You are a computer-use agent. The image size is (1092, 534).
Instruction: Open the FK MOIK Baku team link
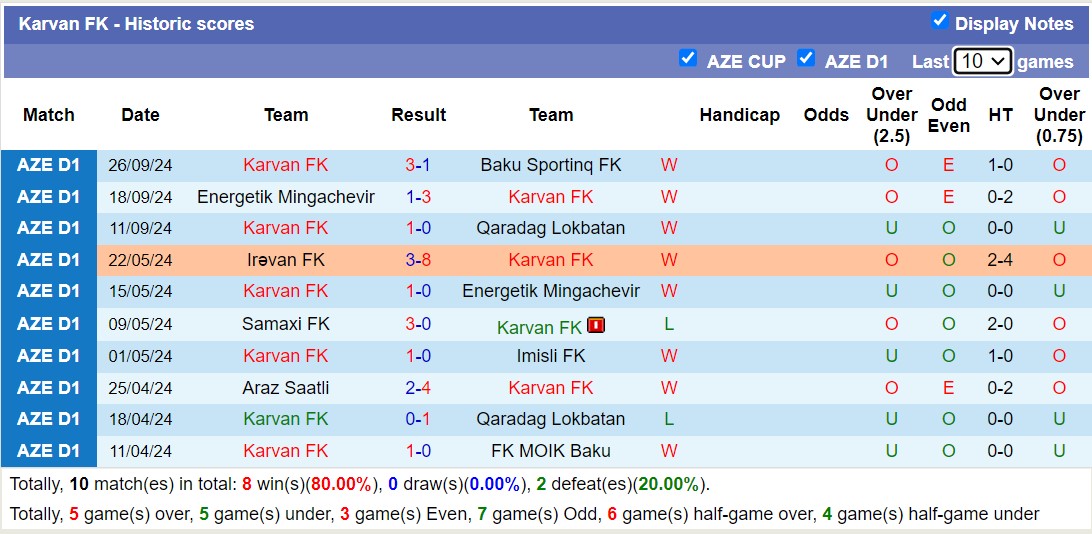(x=551, y=451)
